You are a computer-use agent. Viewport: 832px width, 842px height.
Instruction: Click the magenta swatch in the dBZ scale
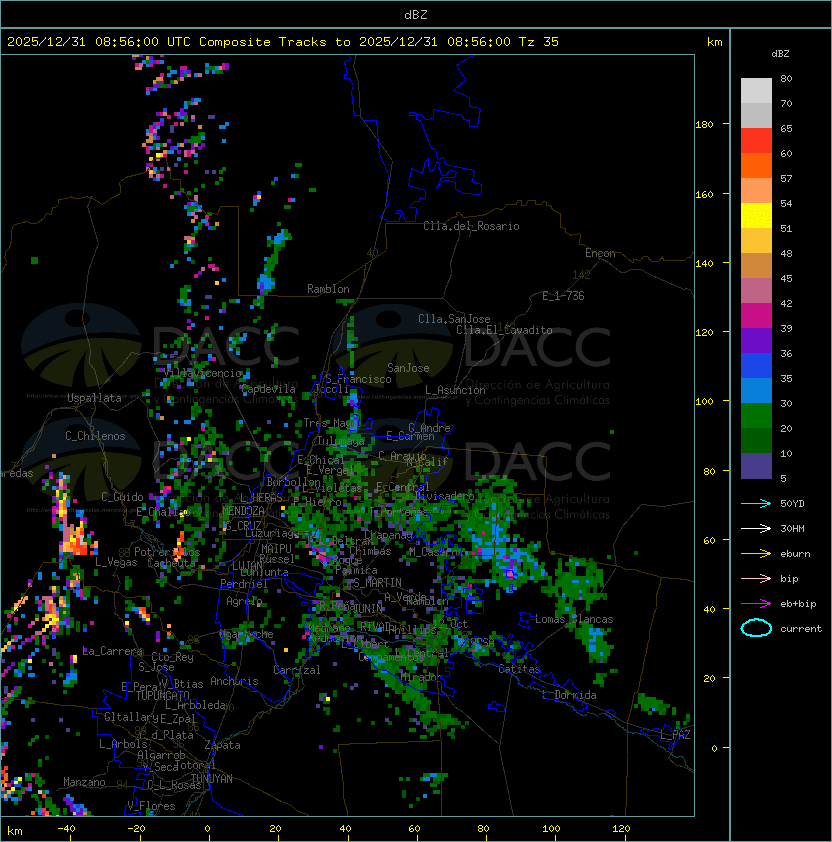(x=756, y=316)
